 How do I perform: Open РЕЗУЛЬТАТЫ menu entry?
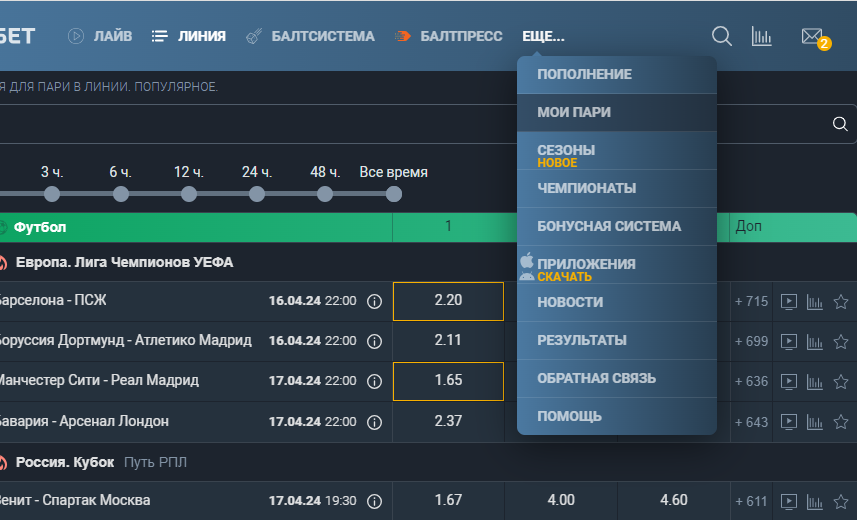617,341
